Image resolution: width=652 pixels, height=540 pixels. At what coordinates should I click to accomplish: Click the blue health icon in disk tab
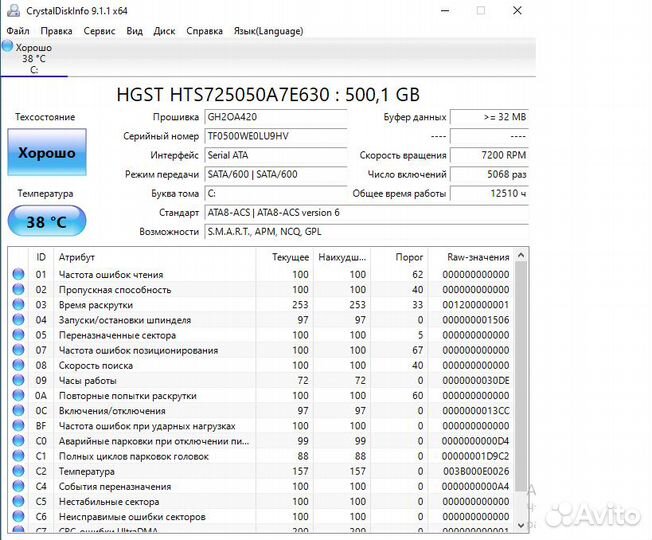click(7, 46)
